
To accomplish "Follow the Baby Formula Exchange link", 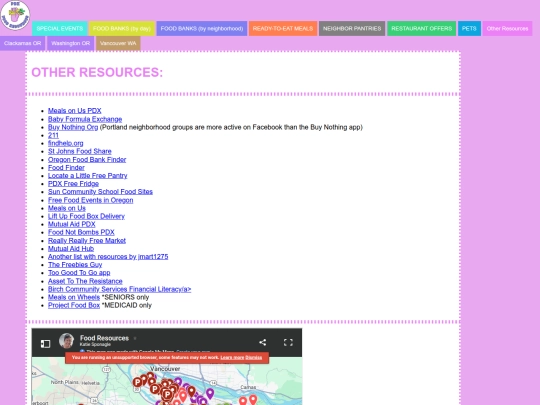I will point(85,119).
